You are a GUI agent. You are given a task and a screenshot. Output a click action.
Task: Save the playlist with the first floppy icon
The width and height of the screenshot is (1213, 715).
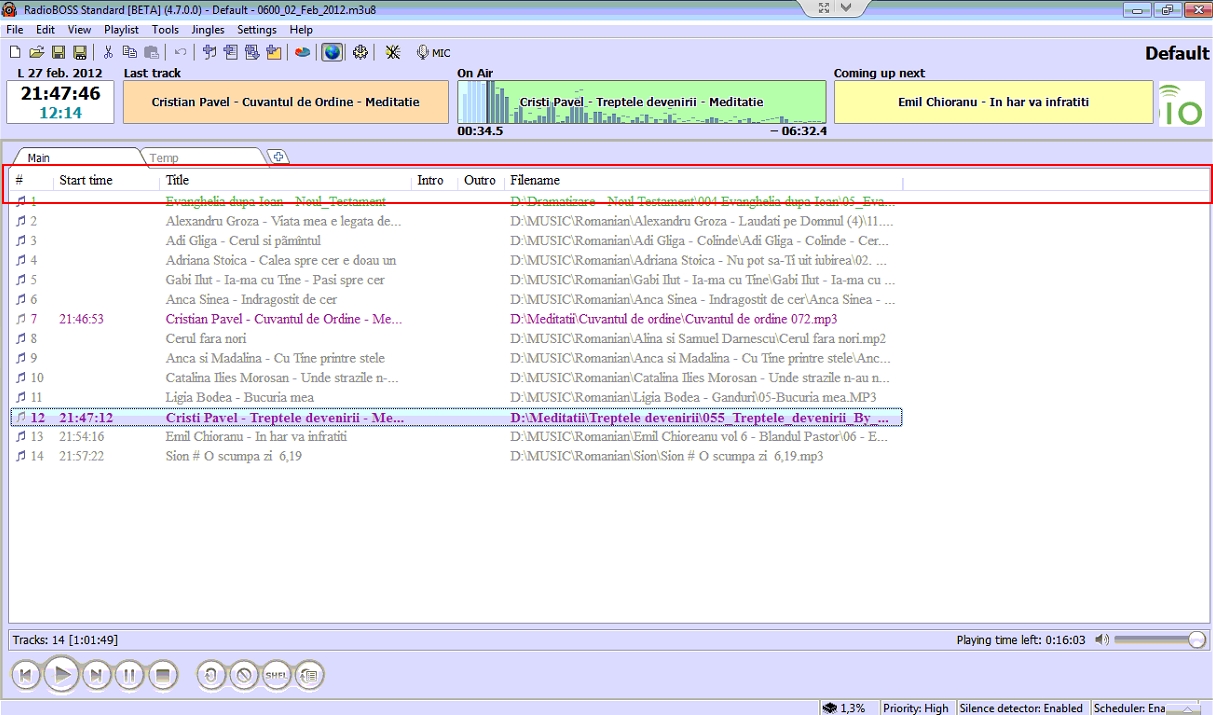click(58, 52)
